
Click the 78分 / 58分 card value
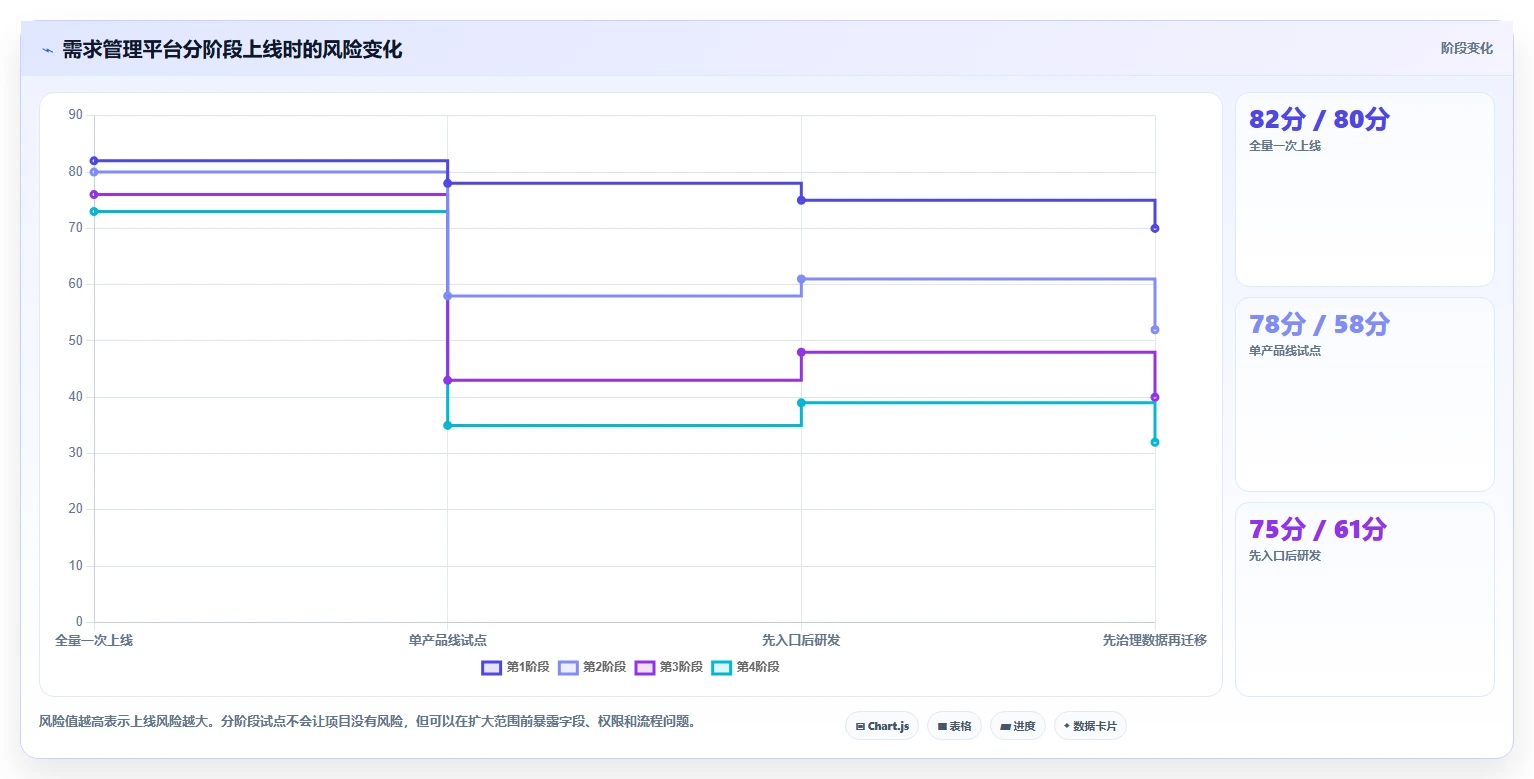coord(1319,324)
